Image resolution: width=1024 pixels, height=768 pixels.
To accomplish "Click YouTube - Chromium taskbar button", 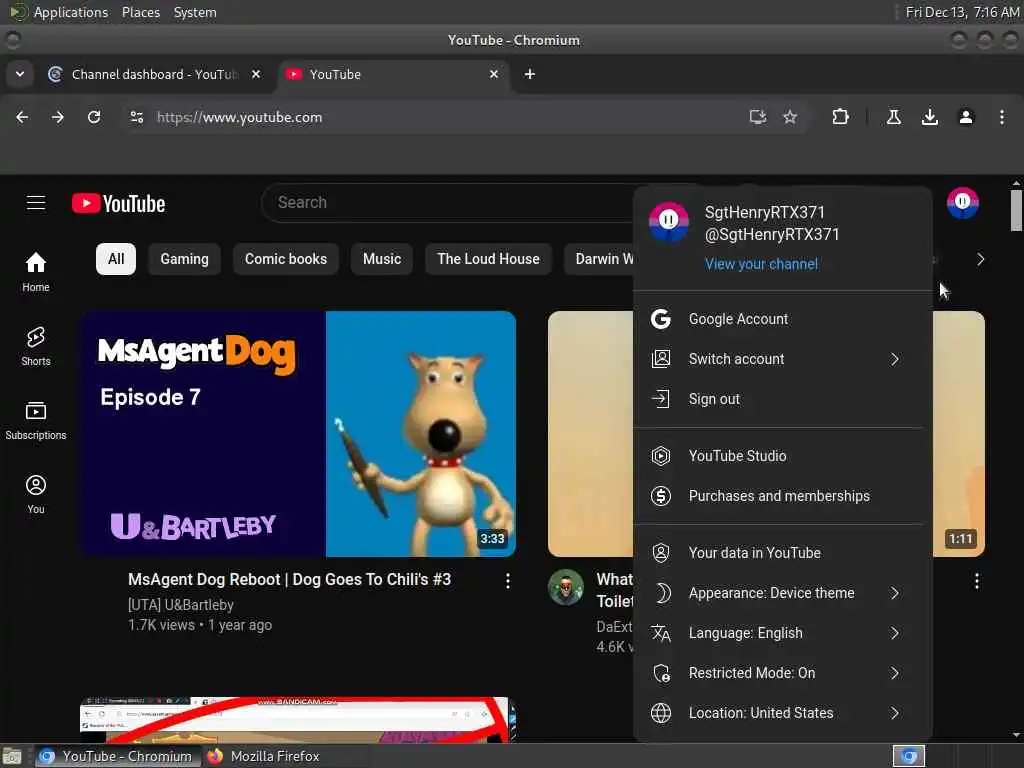I will [116, 756].
